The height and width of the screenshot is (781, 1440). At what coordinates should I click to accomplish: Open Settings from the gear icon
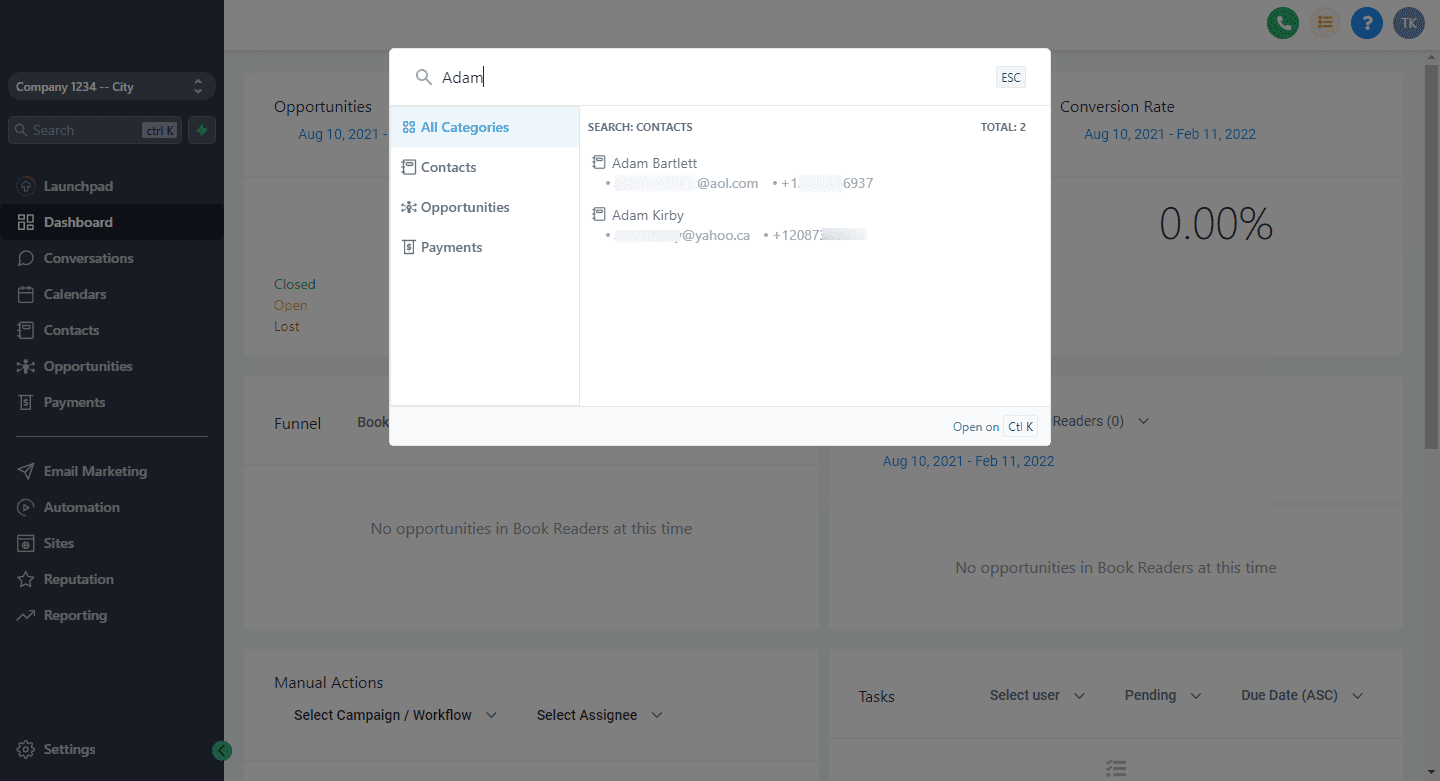point(26,749)
